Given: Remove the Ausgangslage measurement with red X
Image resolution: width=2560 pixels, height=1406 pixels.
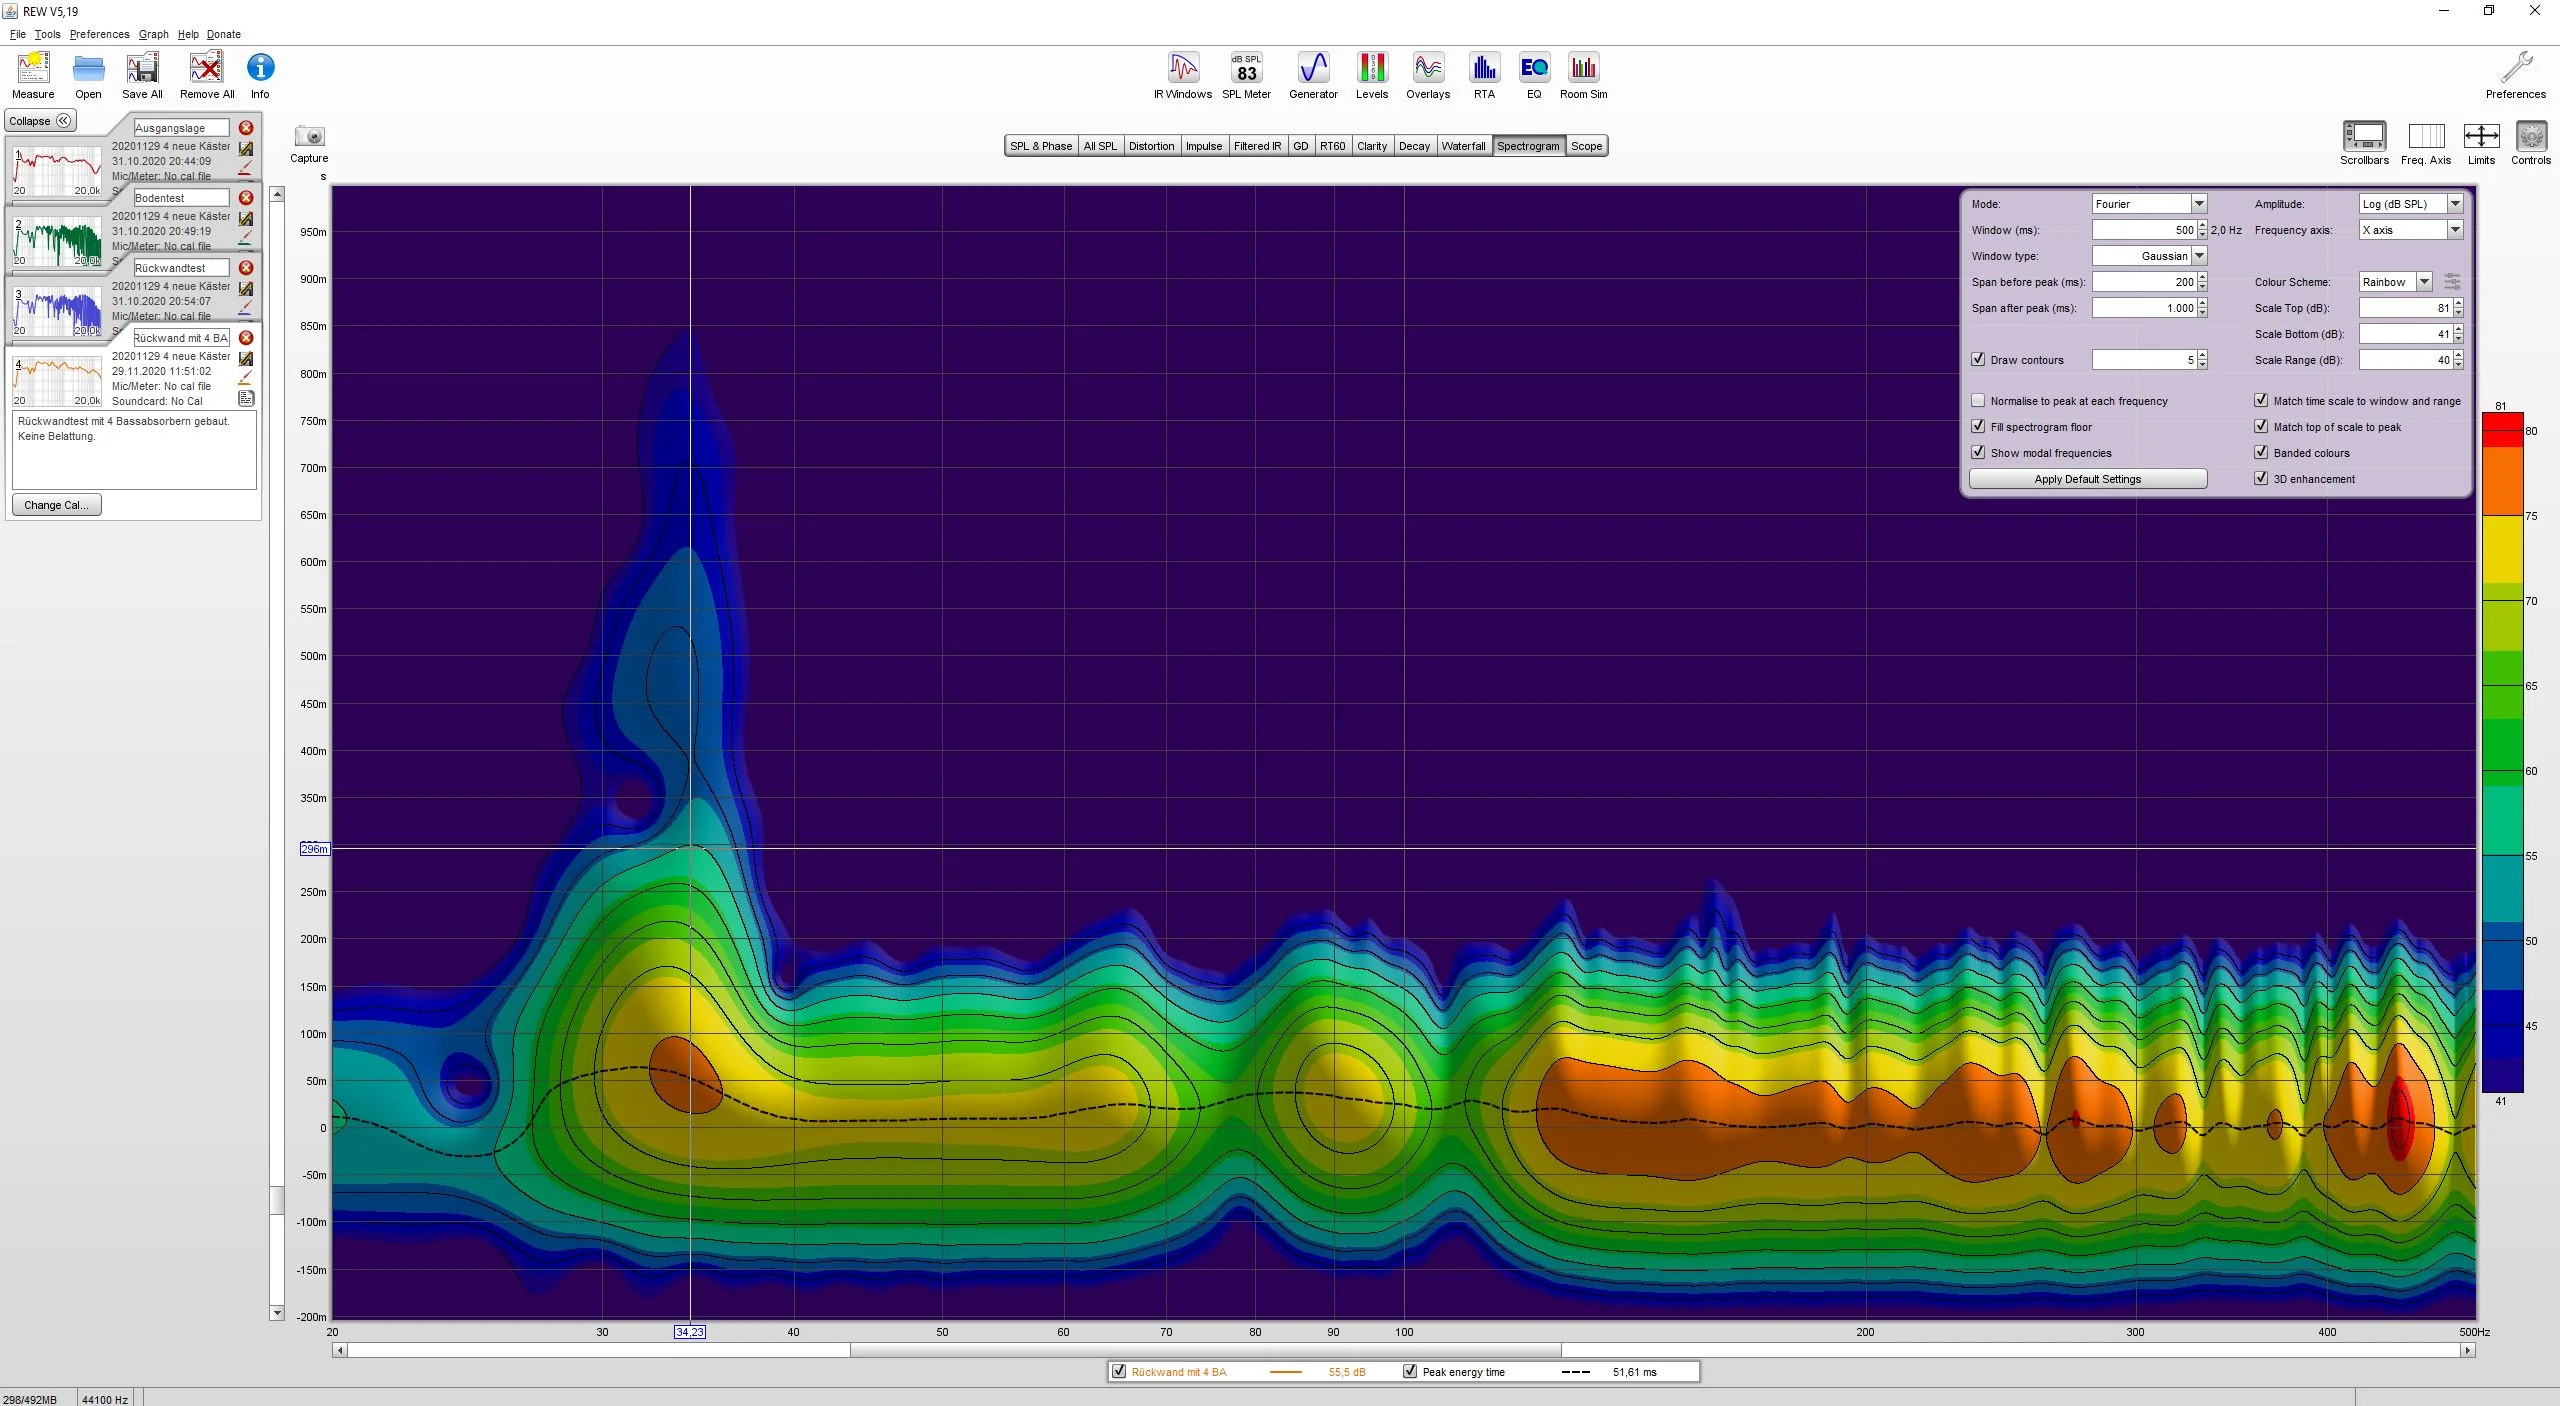Looking at the screenshot, I should [246, 128].
